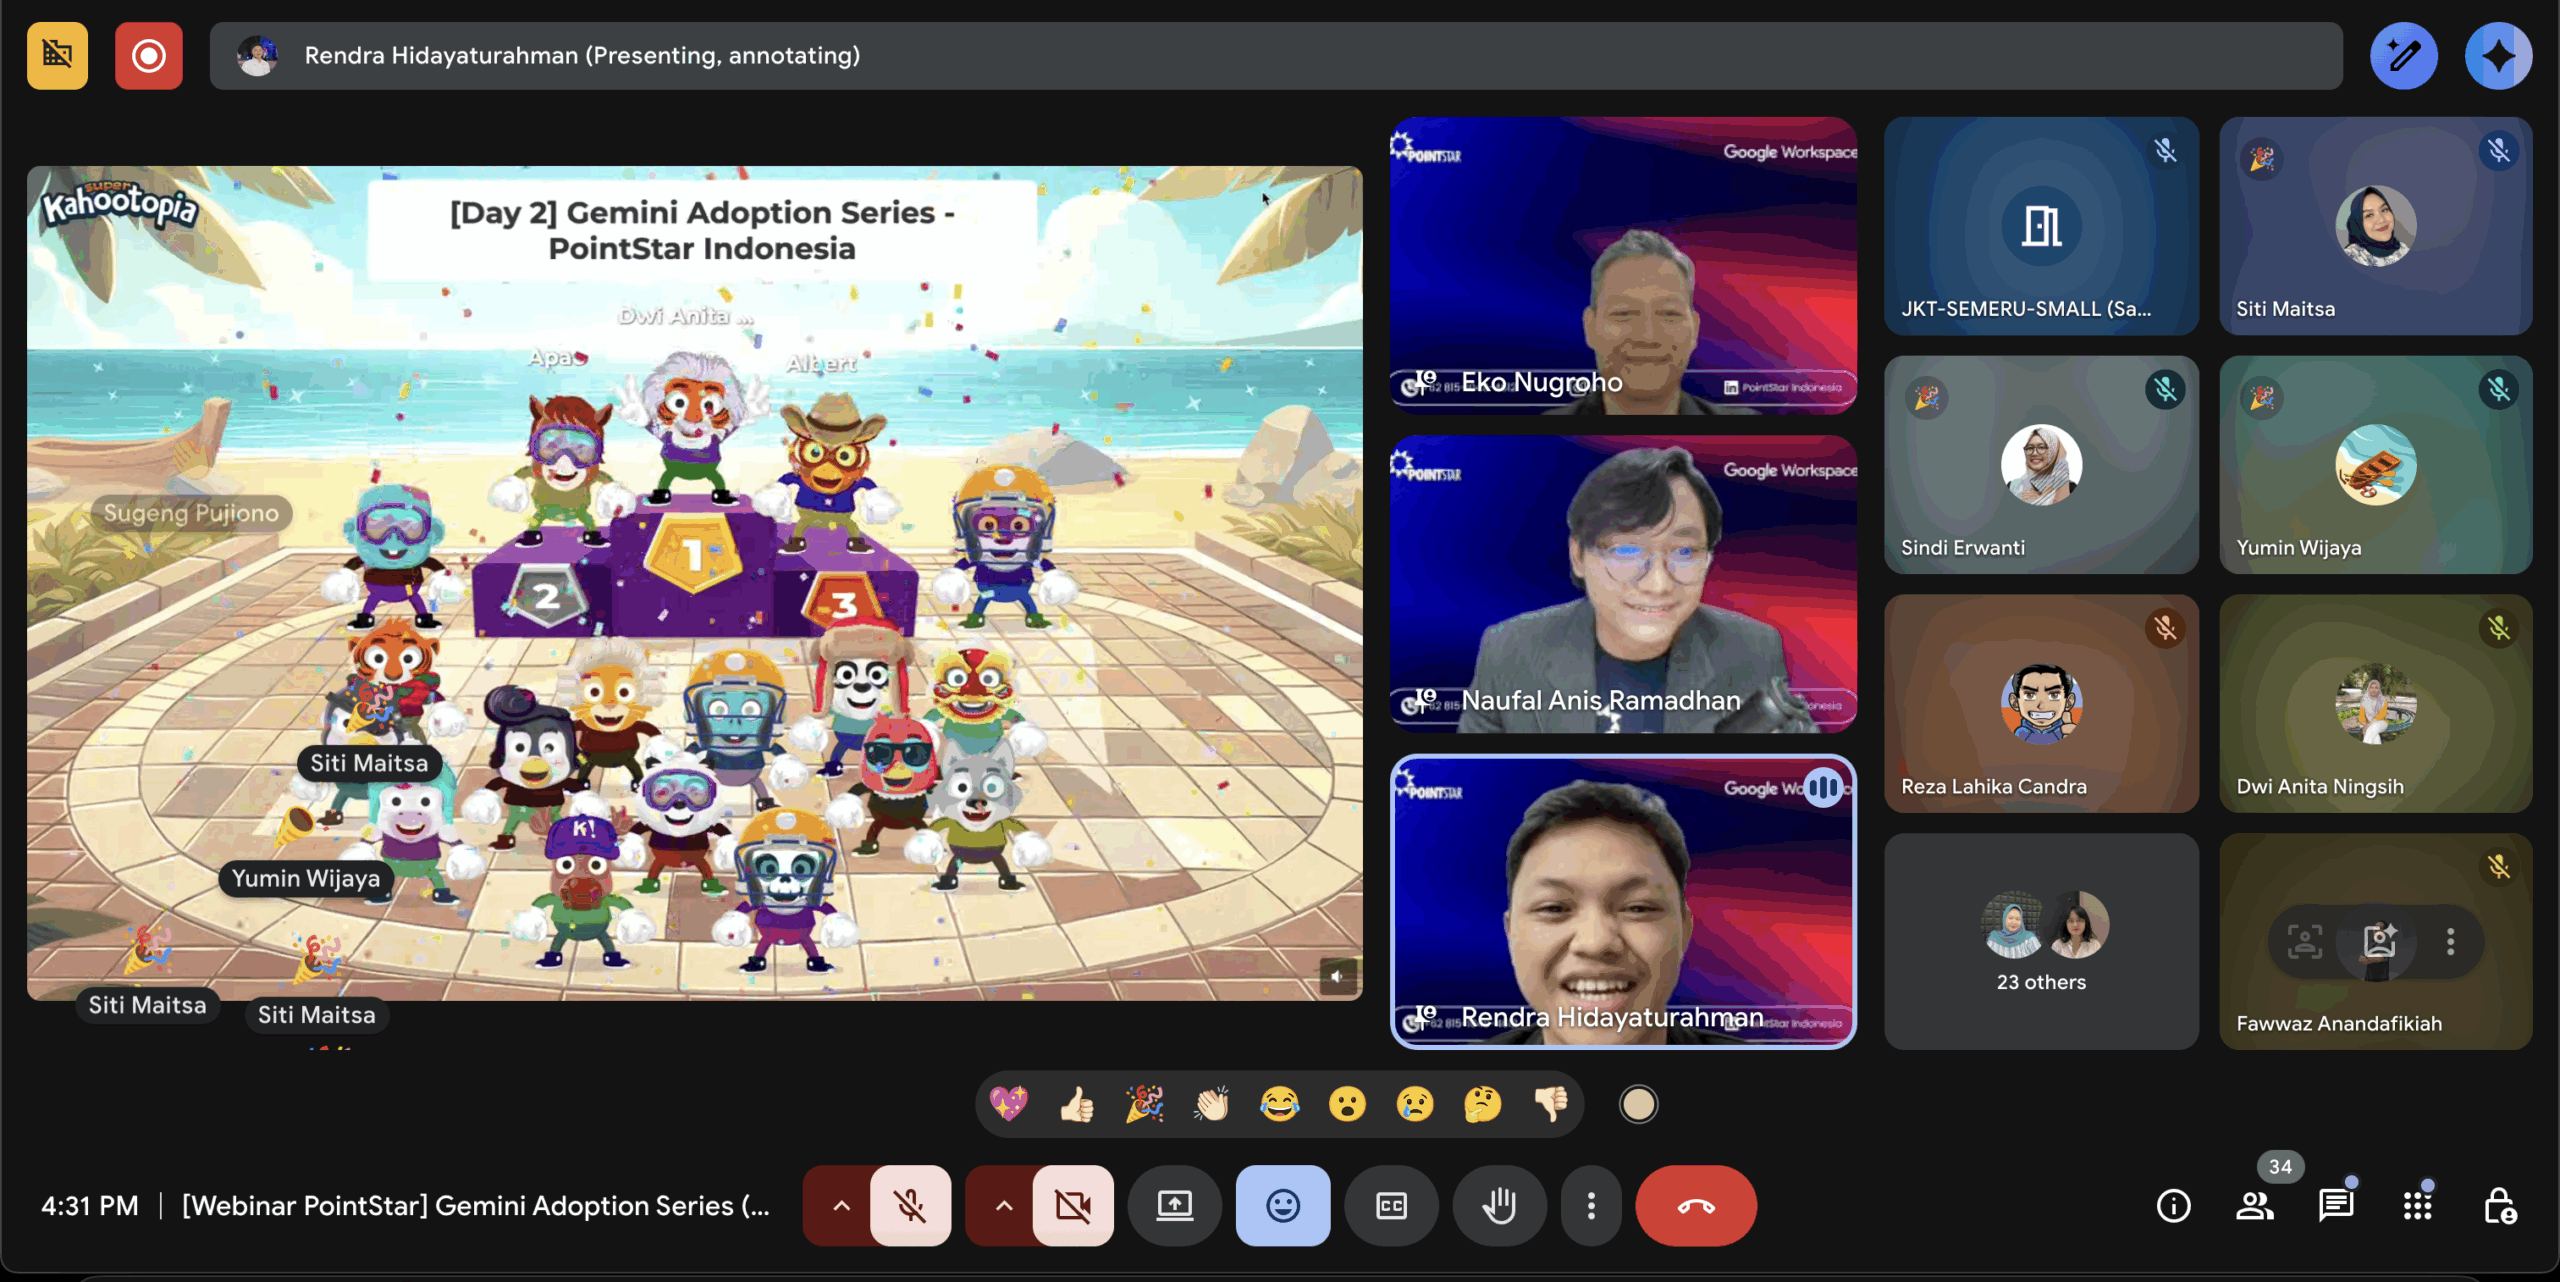Click the annotate pen icon
The width and height of the screenshot is (2560, 1282).
pos(2403,56)
